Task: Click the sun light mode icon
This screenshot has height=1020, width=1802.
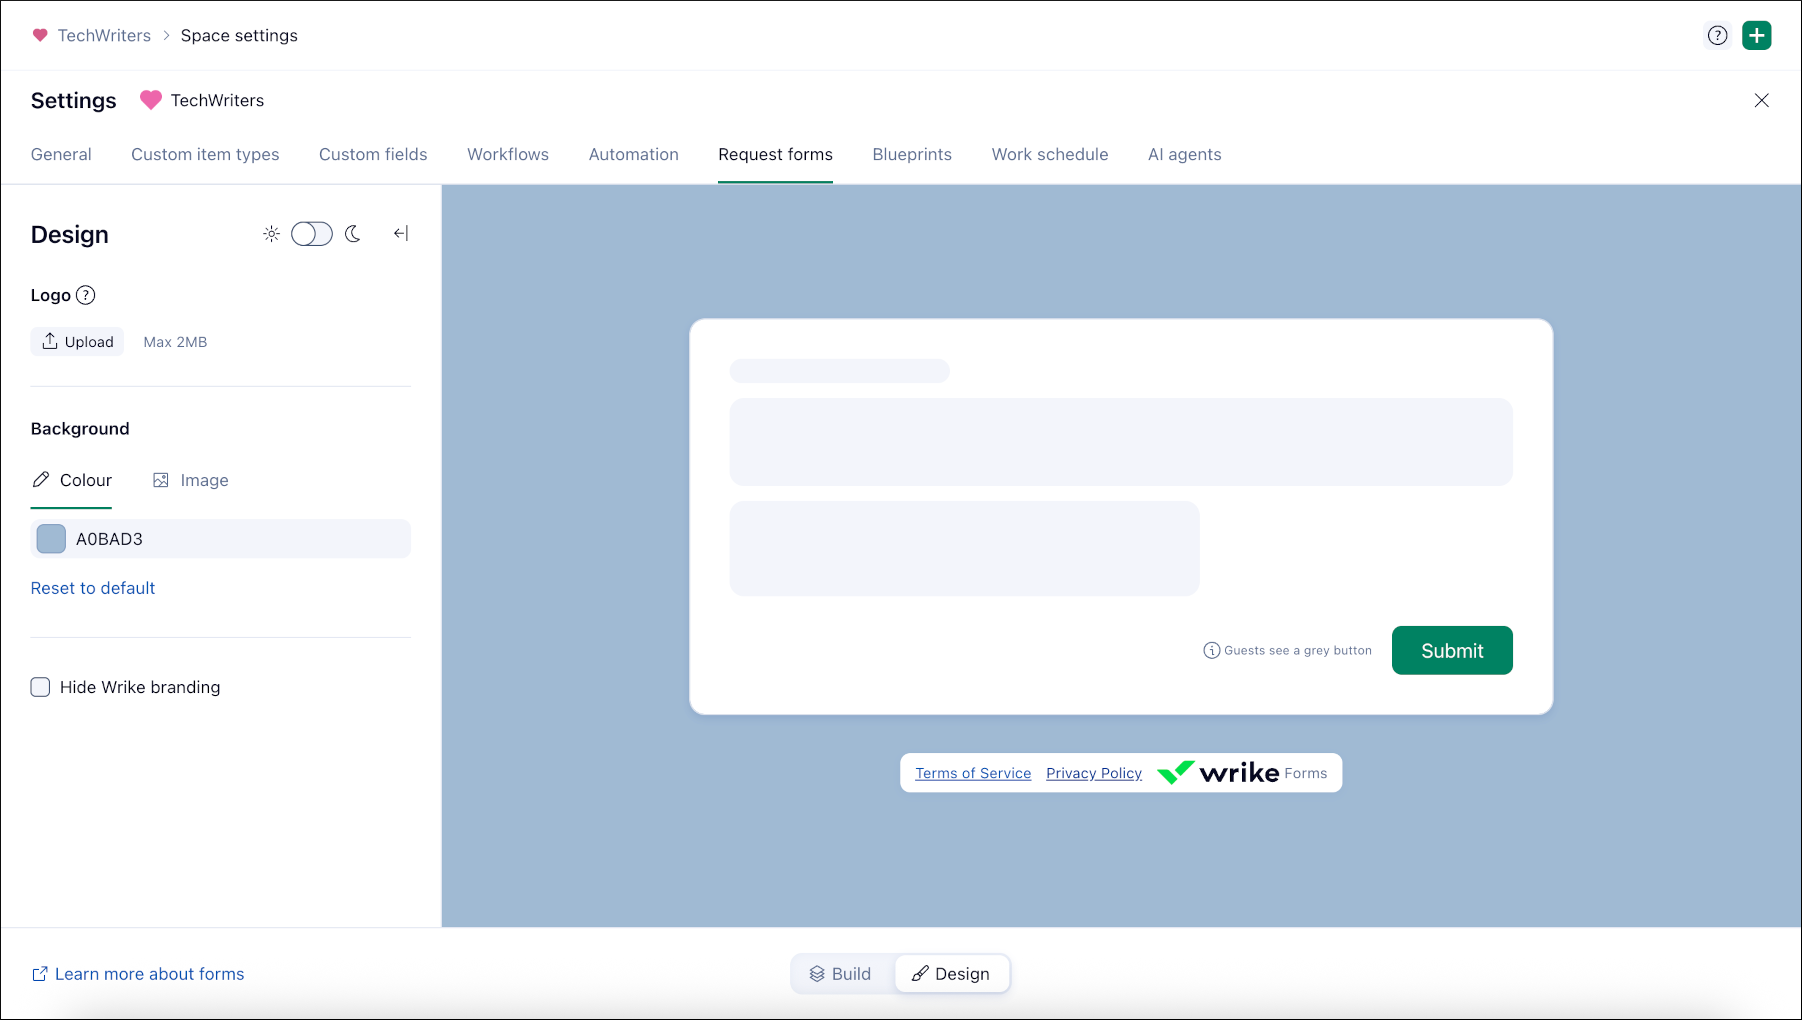Action: pyautogui.click(x=271, y=234)
